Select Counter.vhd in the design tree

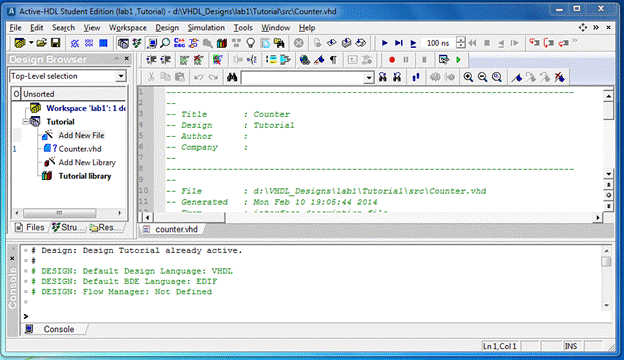coord(80,149)
